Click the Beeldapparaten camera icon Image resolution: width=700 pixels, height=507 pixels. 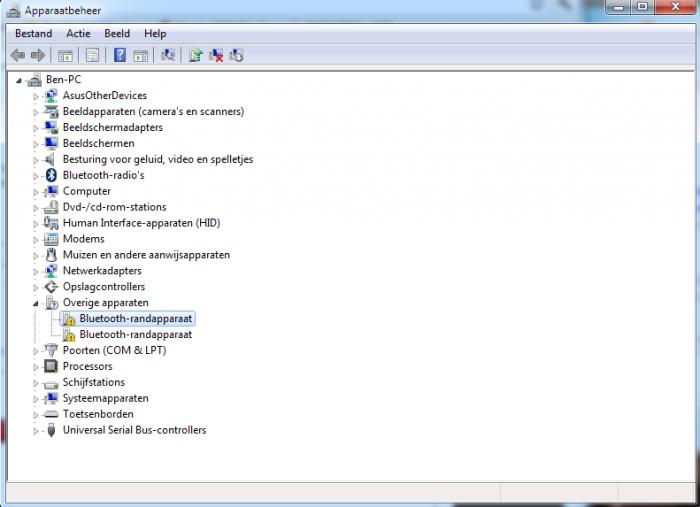click(51, 112)
